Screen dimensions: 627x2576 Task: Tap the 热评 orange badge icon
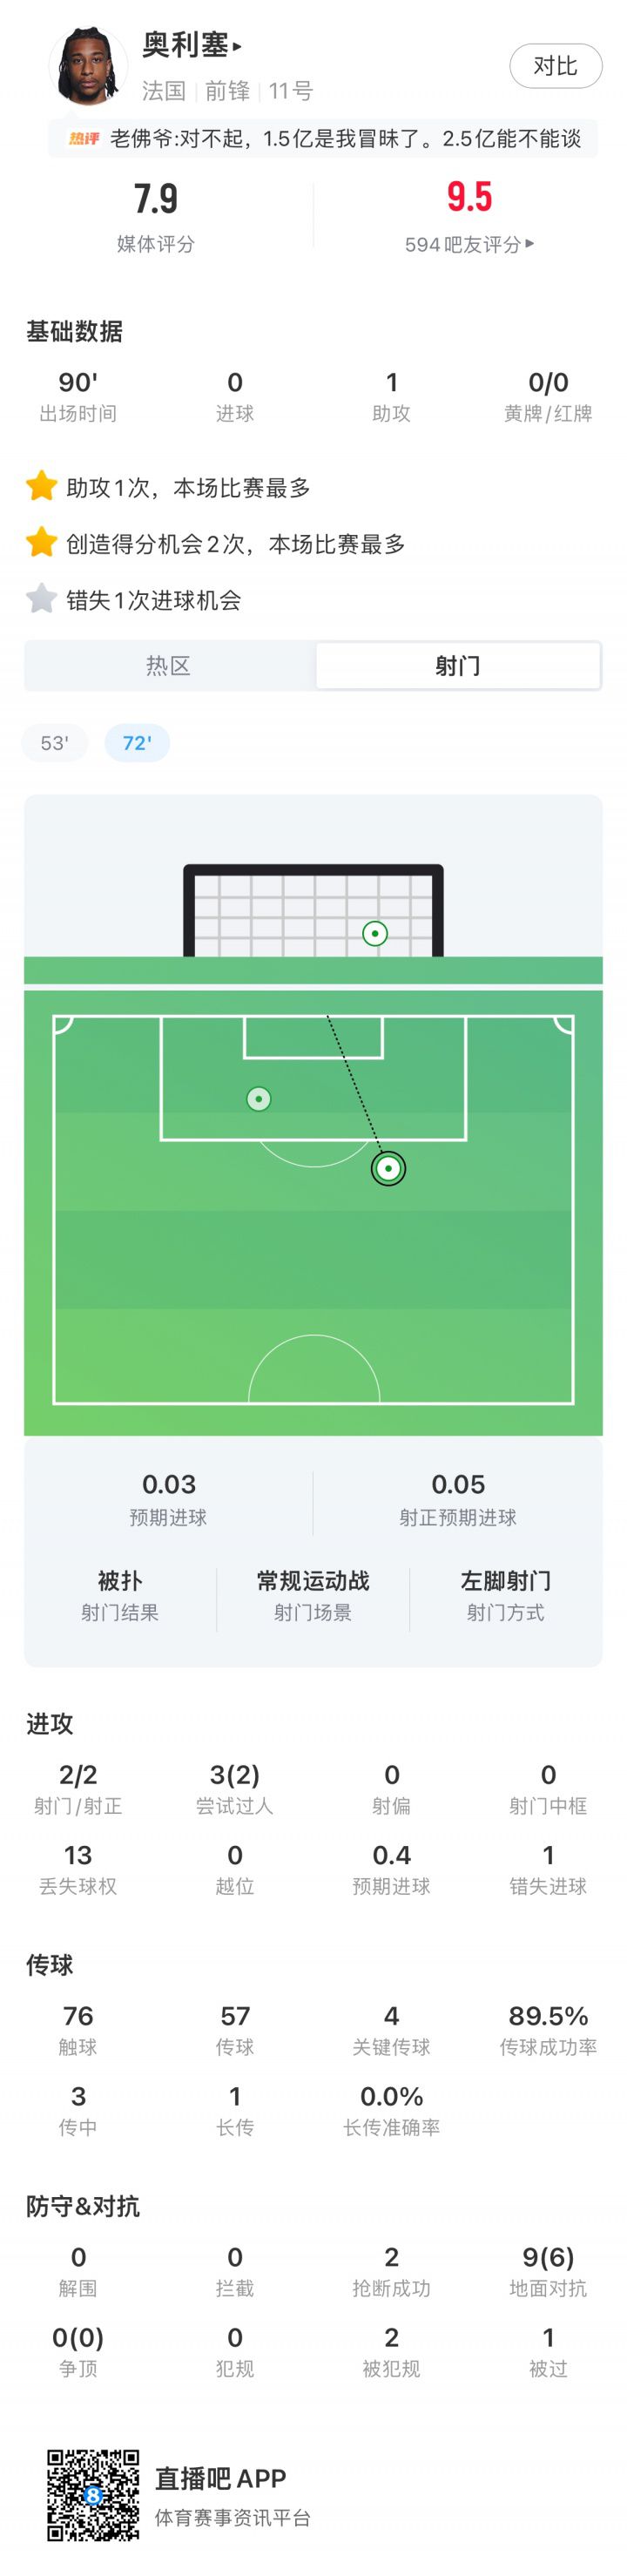[83, 139]
